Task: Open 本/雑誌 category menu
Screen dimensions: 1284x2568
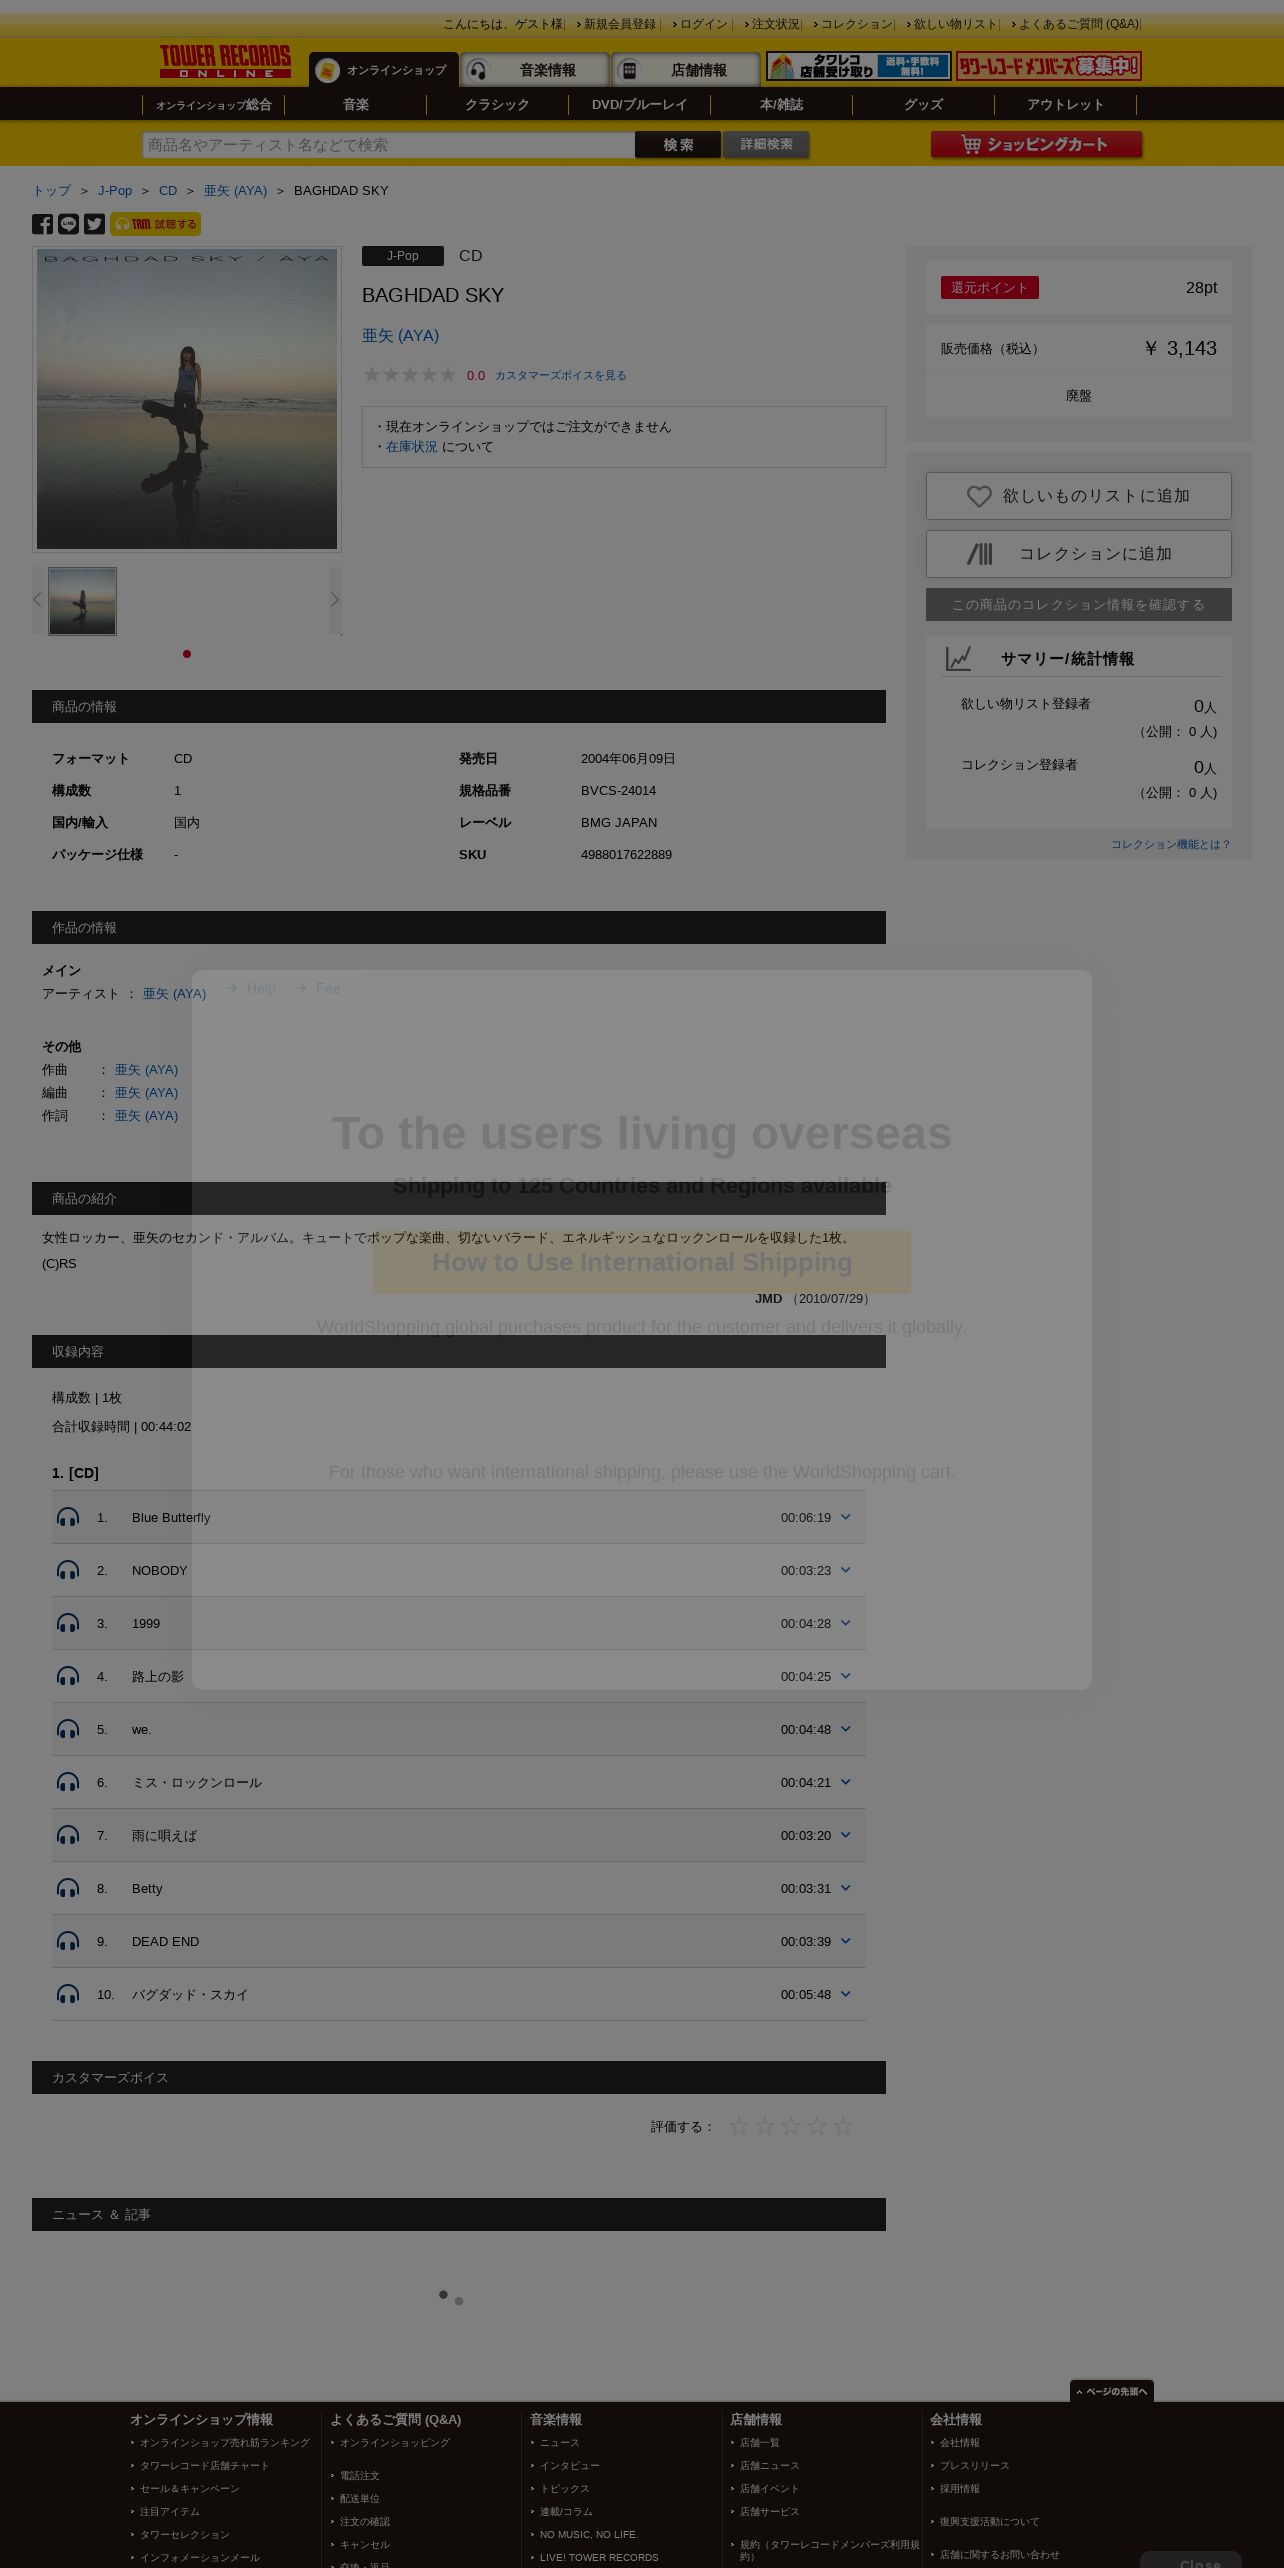Action: point(781,104)
